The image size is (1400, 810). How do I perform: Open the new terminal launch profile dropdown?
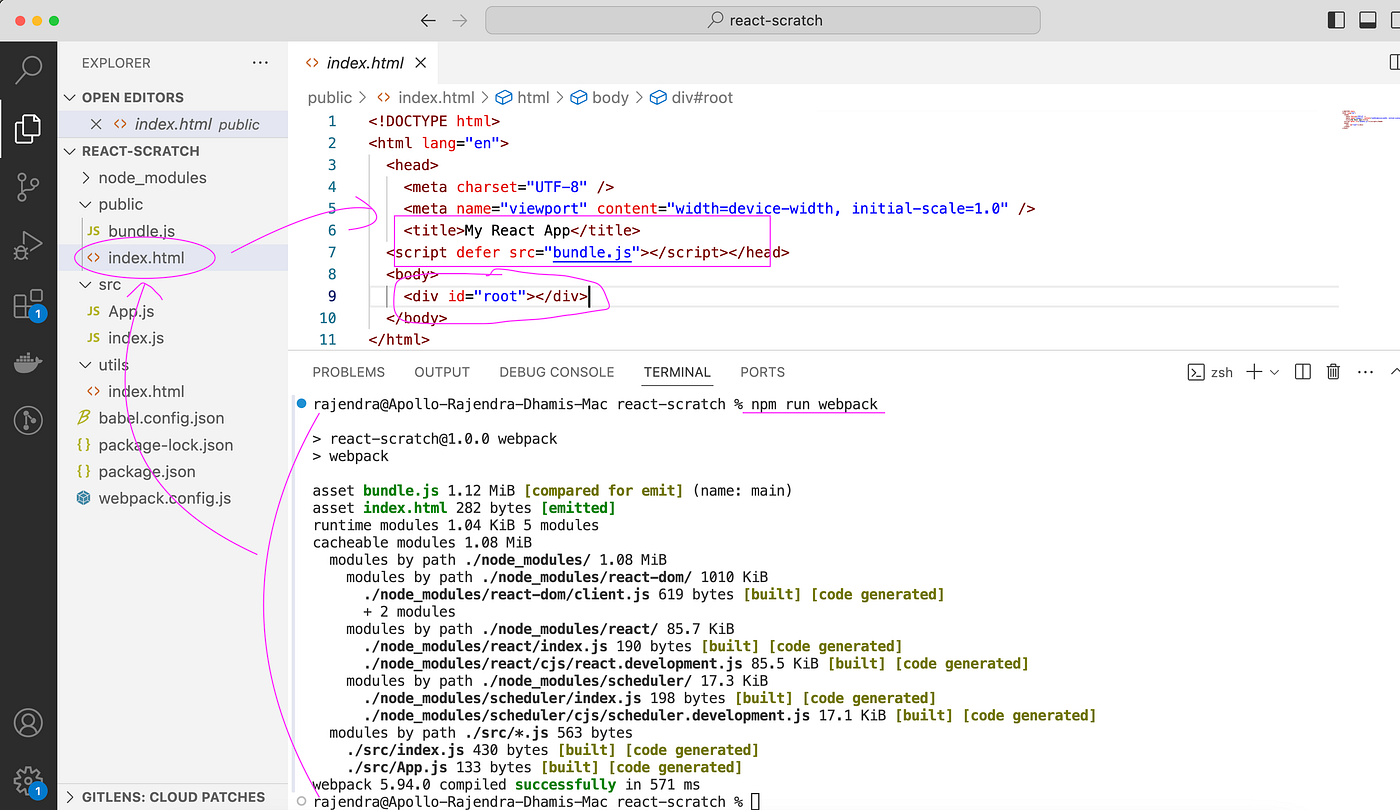1275,372
